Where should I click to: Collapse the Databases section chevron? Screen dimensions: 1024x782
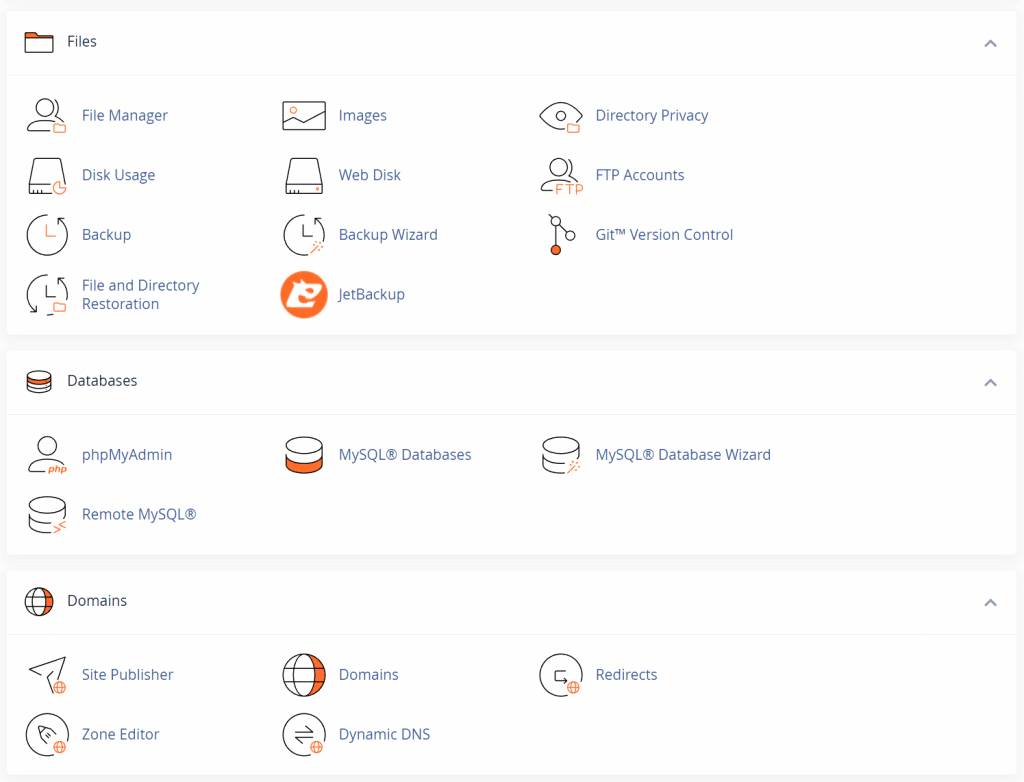[990, 382]
